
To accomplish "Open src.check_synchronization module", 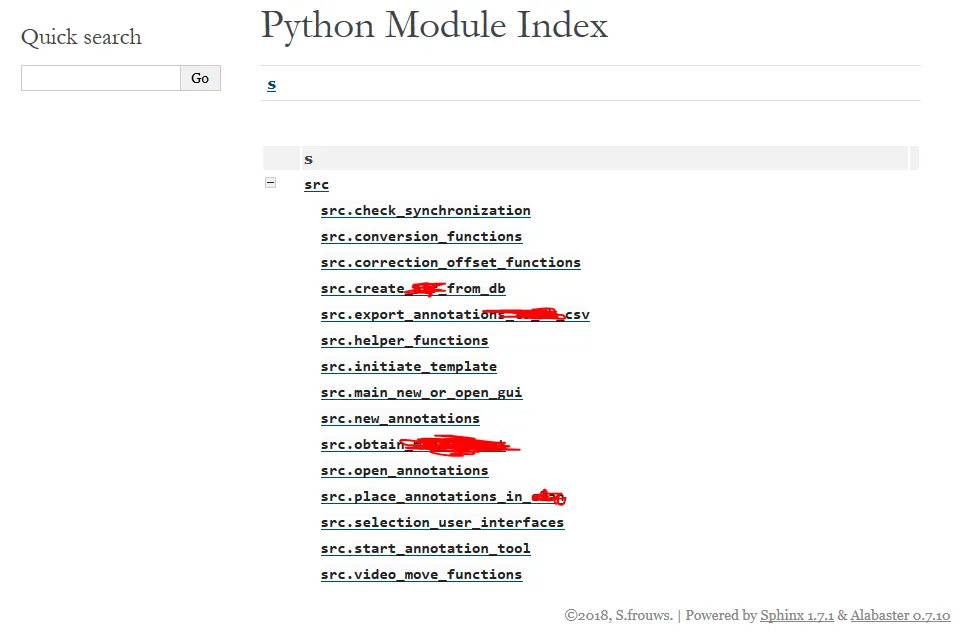I will point(425,211).
